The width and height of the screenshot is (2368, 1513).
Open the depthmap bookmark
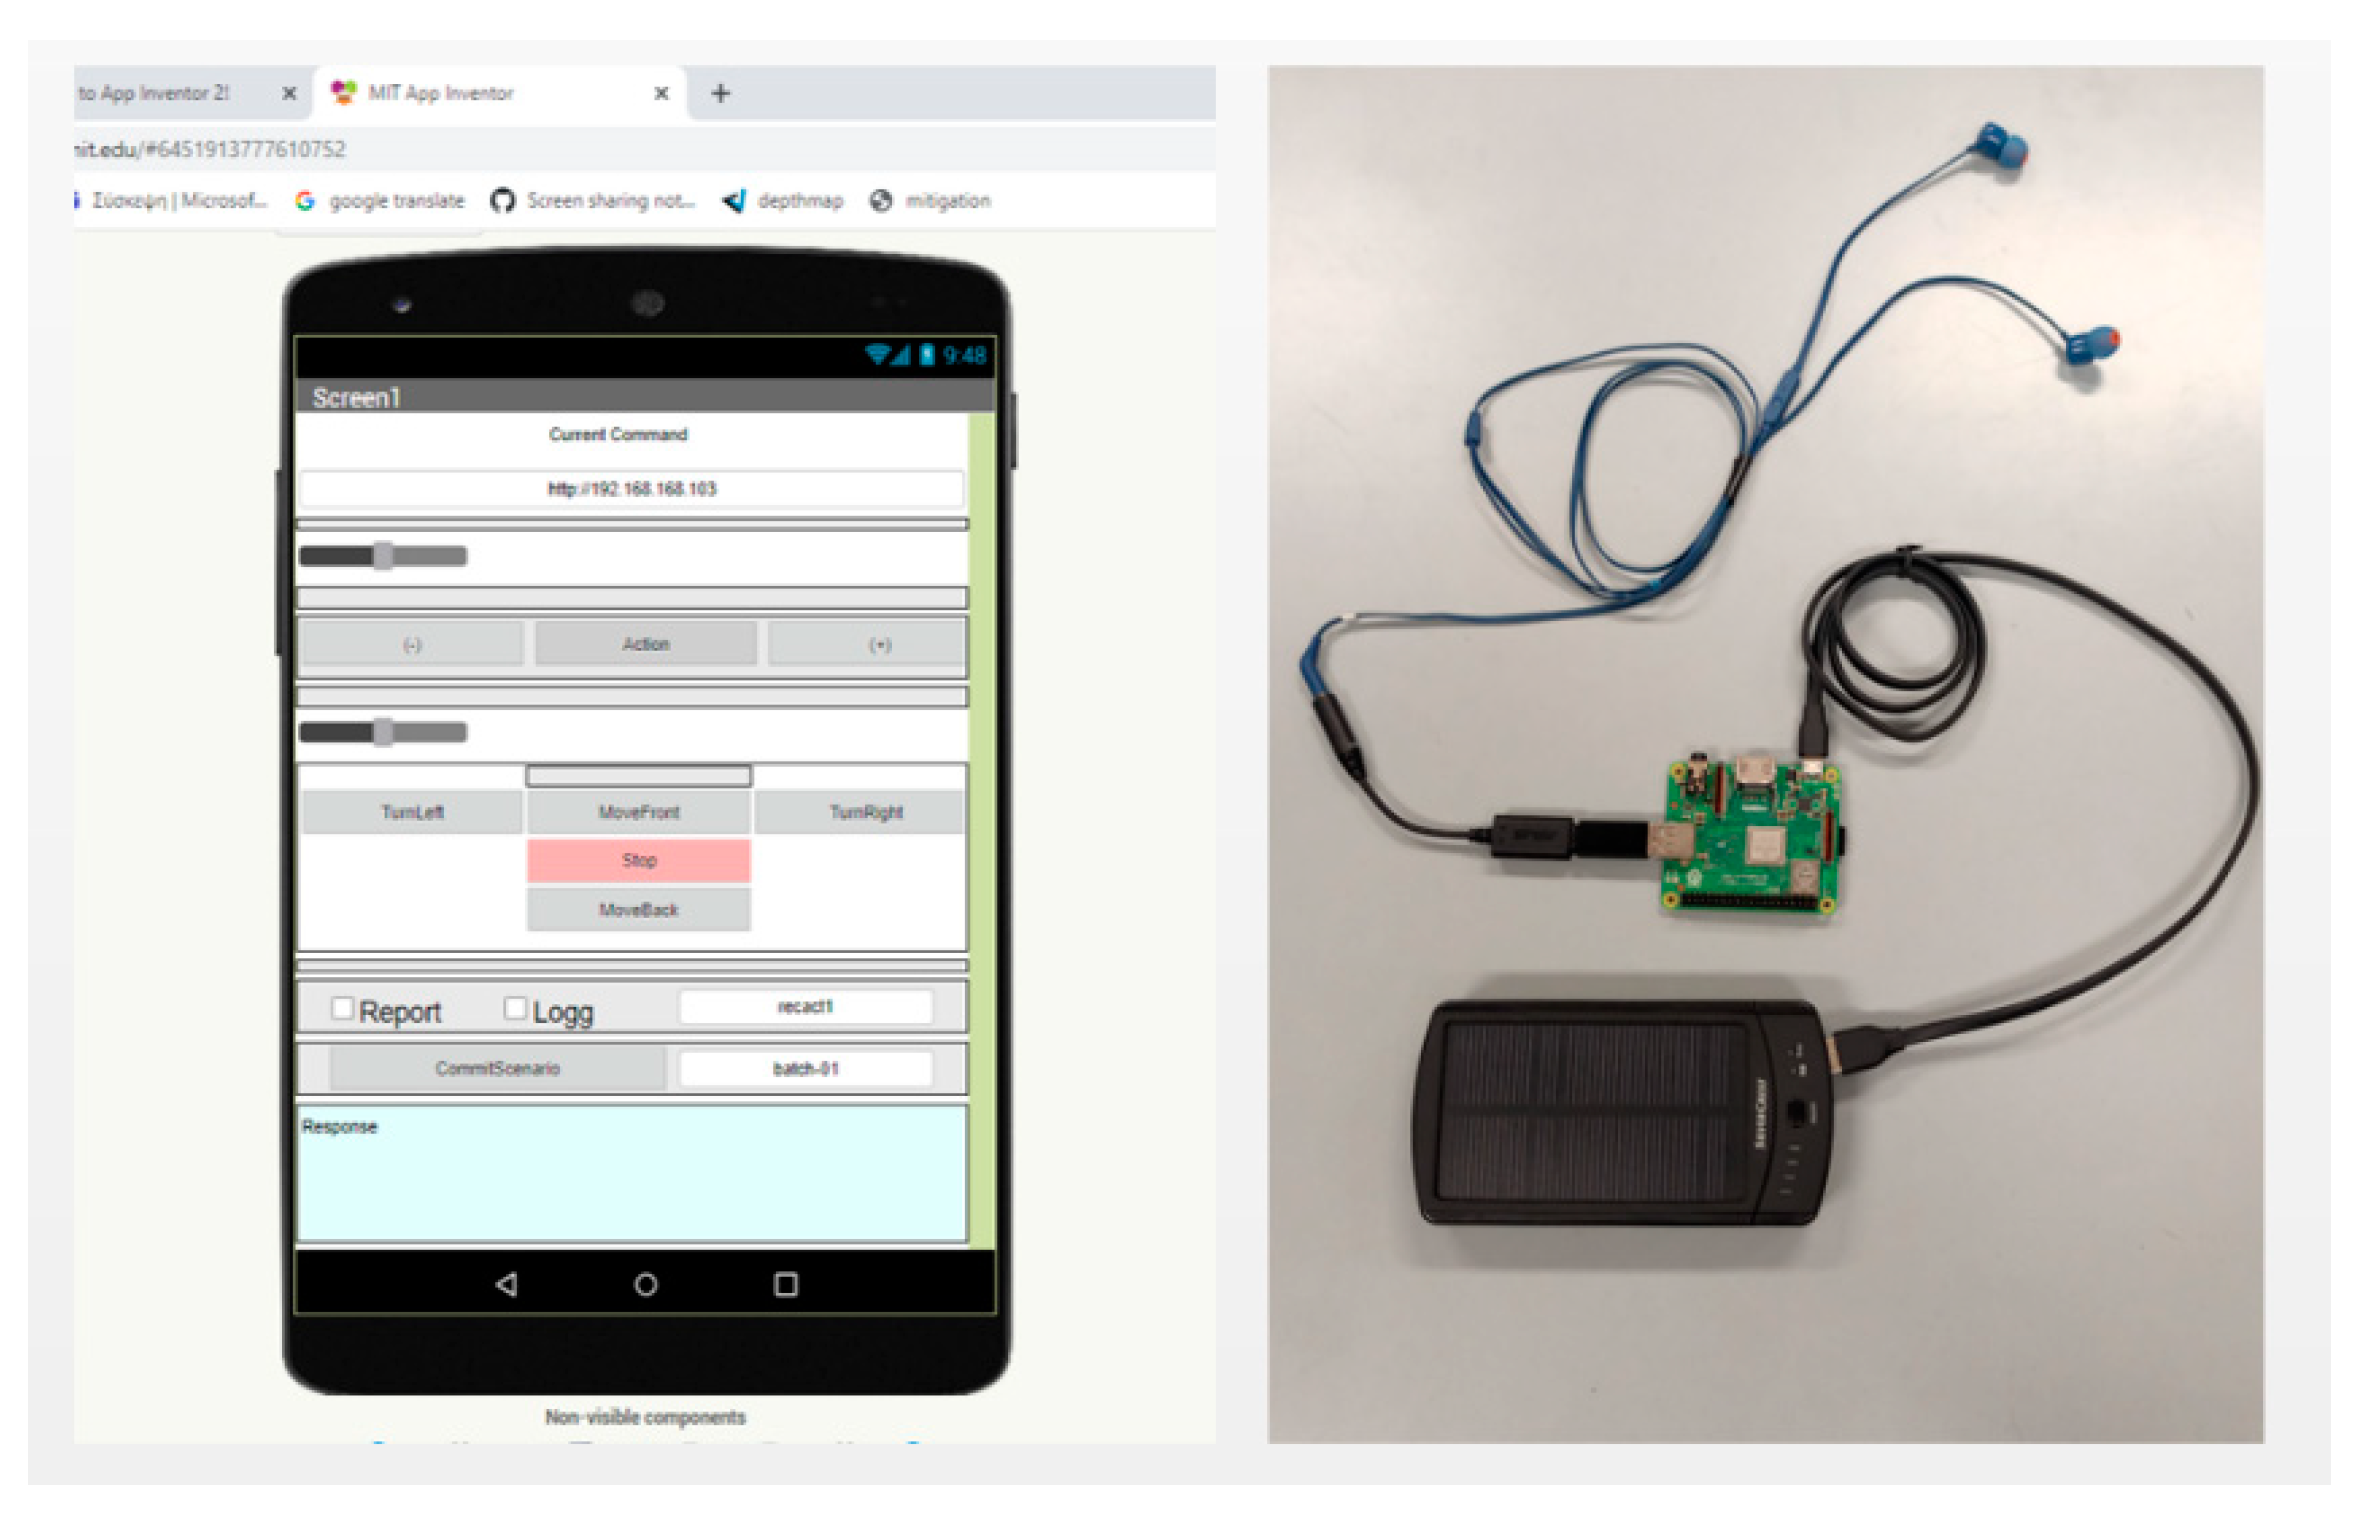(783, 201)
